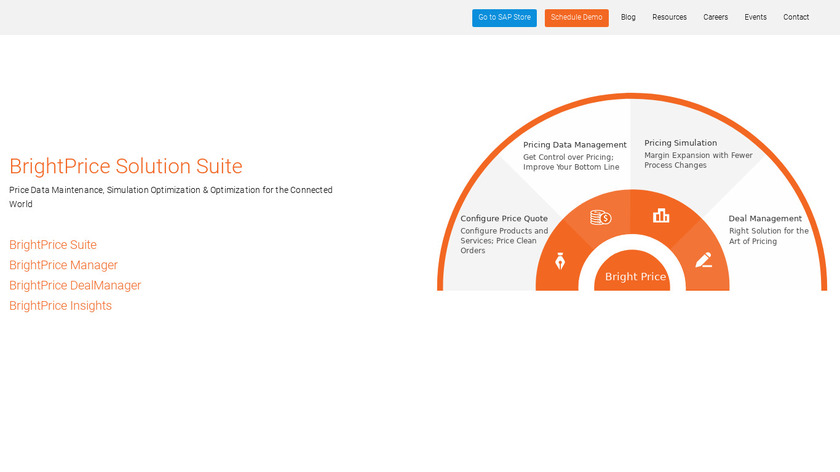The height and width of the screenshot is (472, 840).
Task: Open the Go to SAP Store button
Action: [x=504, y=18]
